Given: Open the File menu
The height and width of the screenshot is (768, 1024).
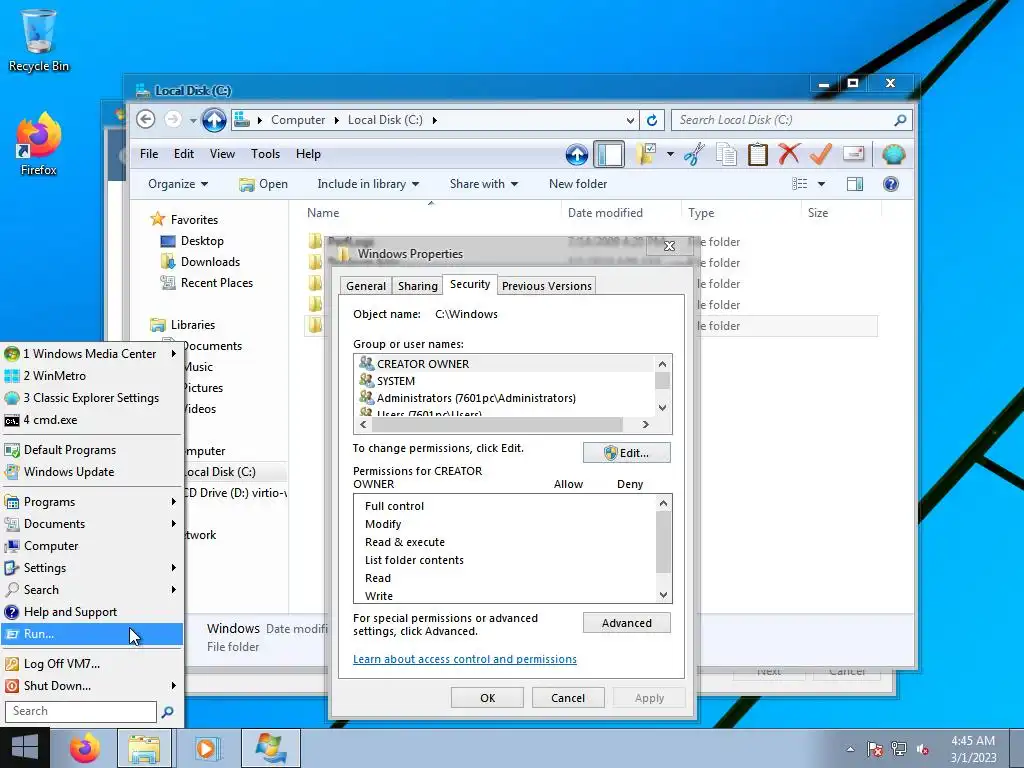Looking at the screenshot, I should (x=149, y=154).
